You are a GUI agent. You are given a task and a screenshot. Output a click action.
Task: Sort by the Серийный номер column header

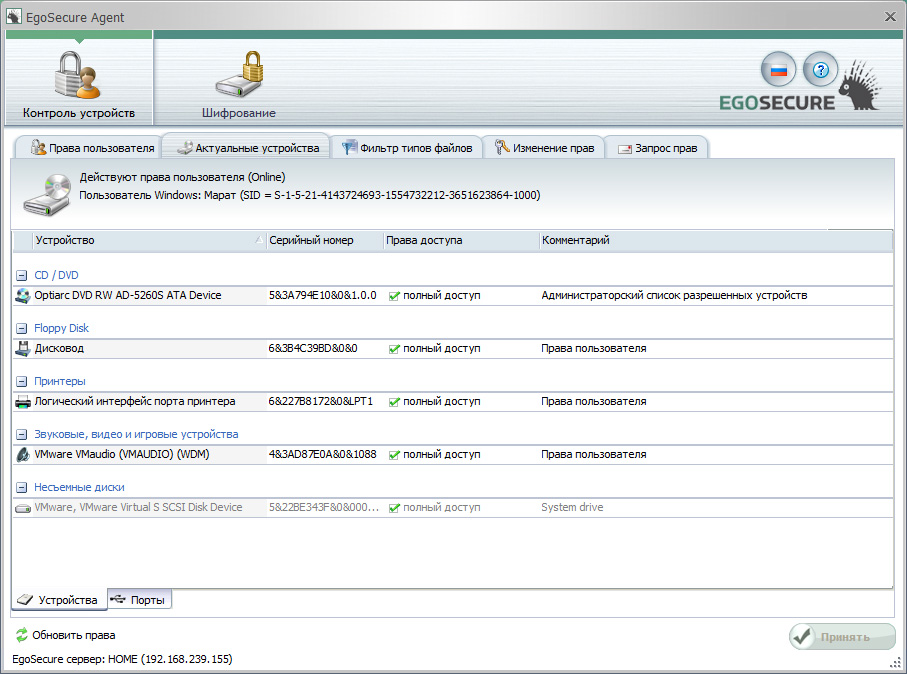(x=325, y=240)
